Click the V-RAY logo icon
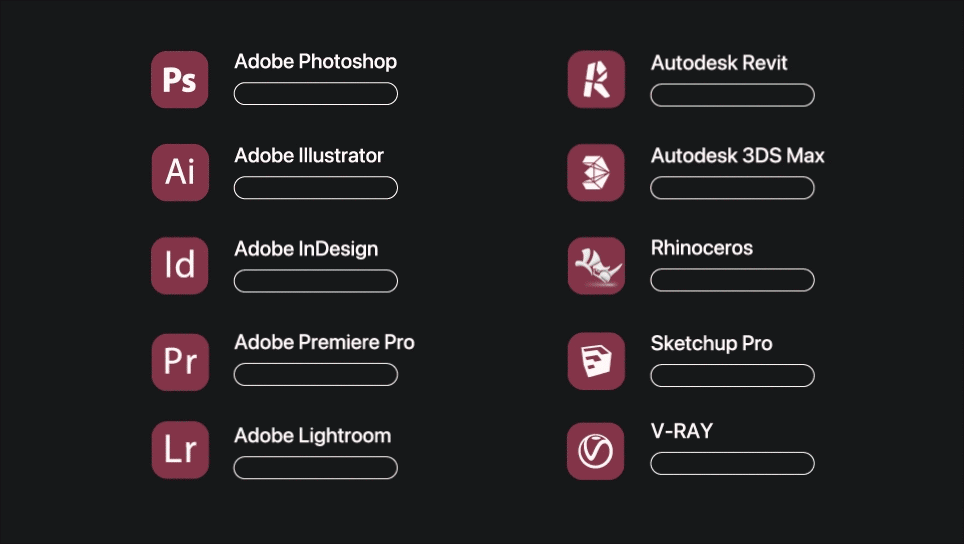 (595, 451)
